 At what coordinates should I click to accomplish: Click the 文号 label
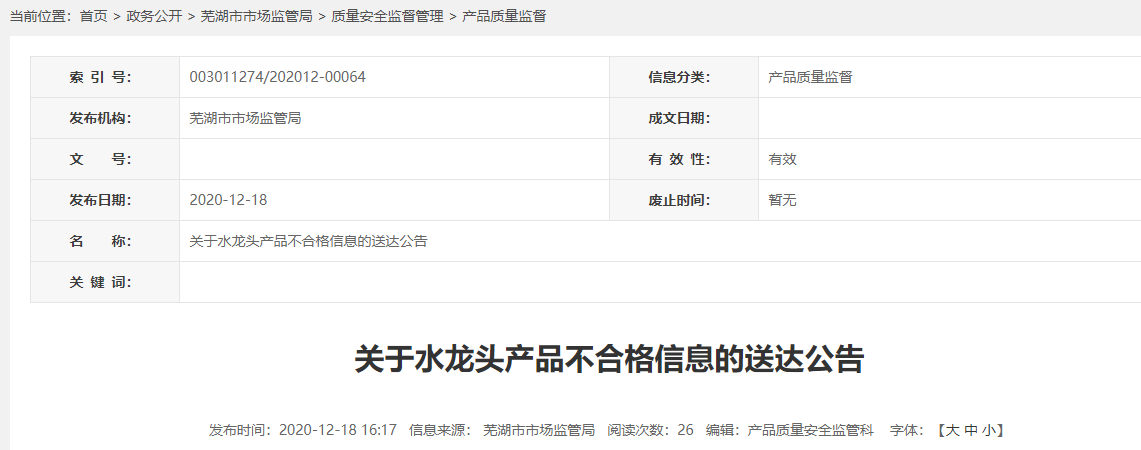click(x=100, y=159)
